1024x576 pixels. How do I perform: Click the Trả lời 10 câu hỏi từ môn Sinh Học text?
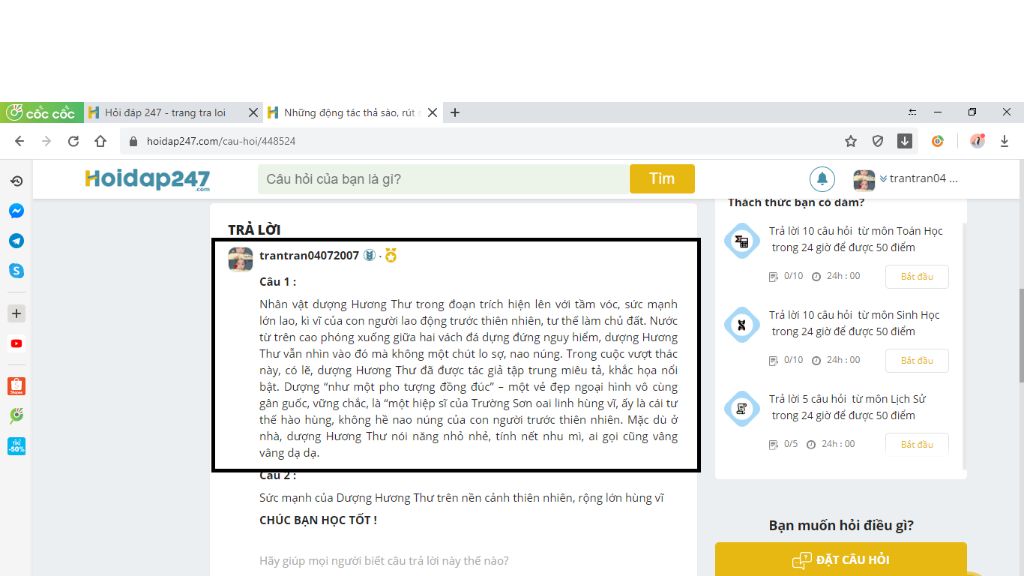854,323
